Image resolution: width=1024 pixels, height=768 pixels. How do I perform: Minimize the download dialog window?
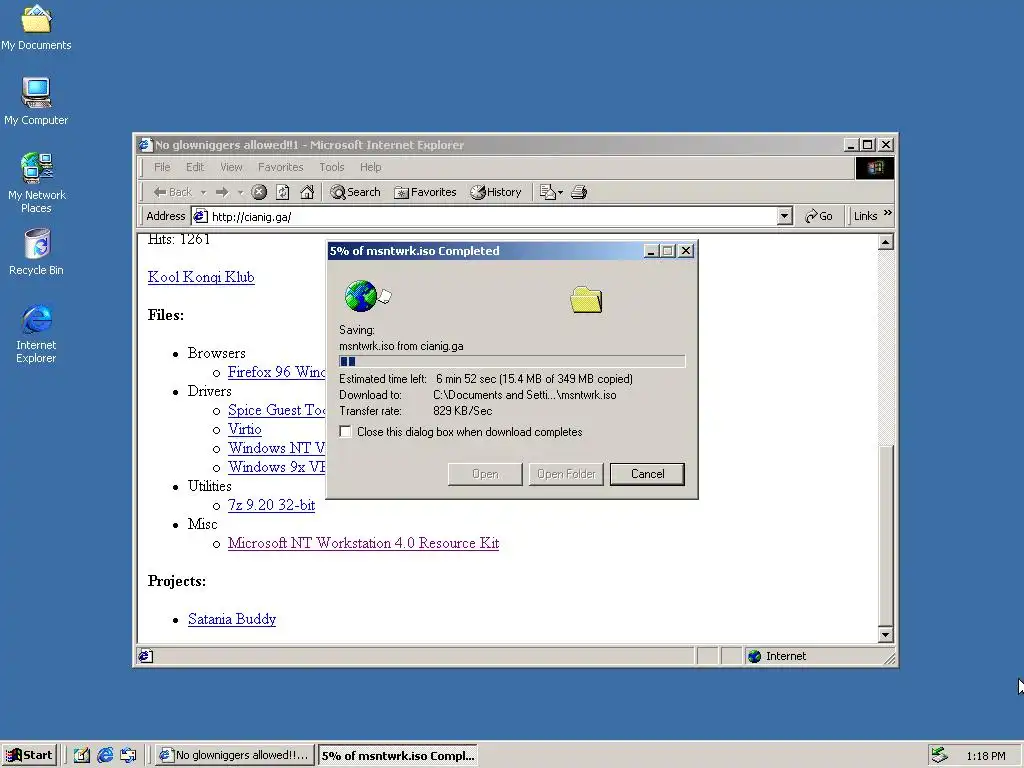point(651,251)
